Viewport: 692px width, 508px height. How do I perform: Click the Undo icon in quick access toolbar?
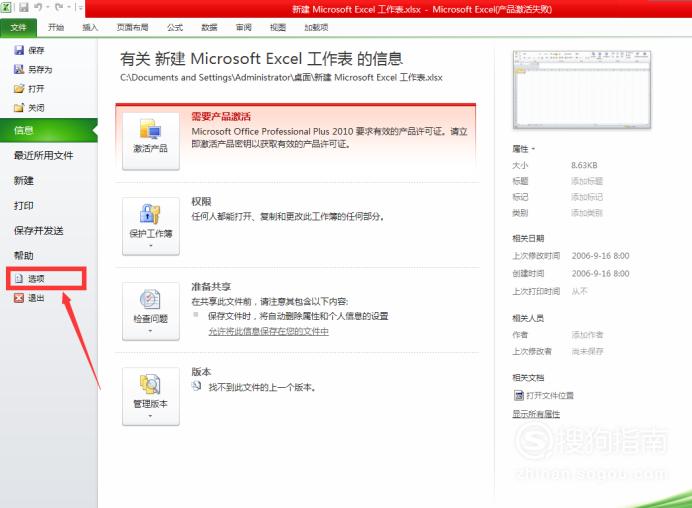coord(38,8)
